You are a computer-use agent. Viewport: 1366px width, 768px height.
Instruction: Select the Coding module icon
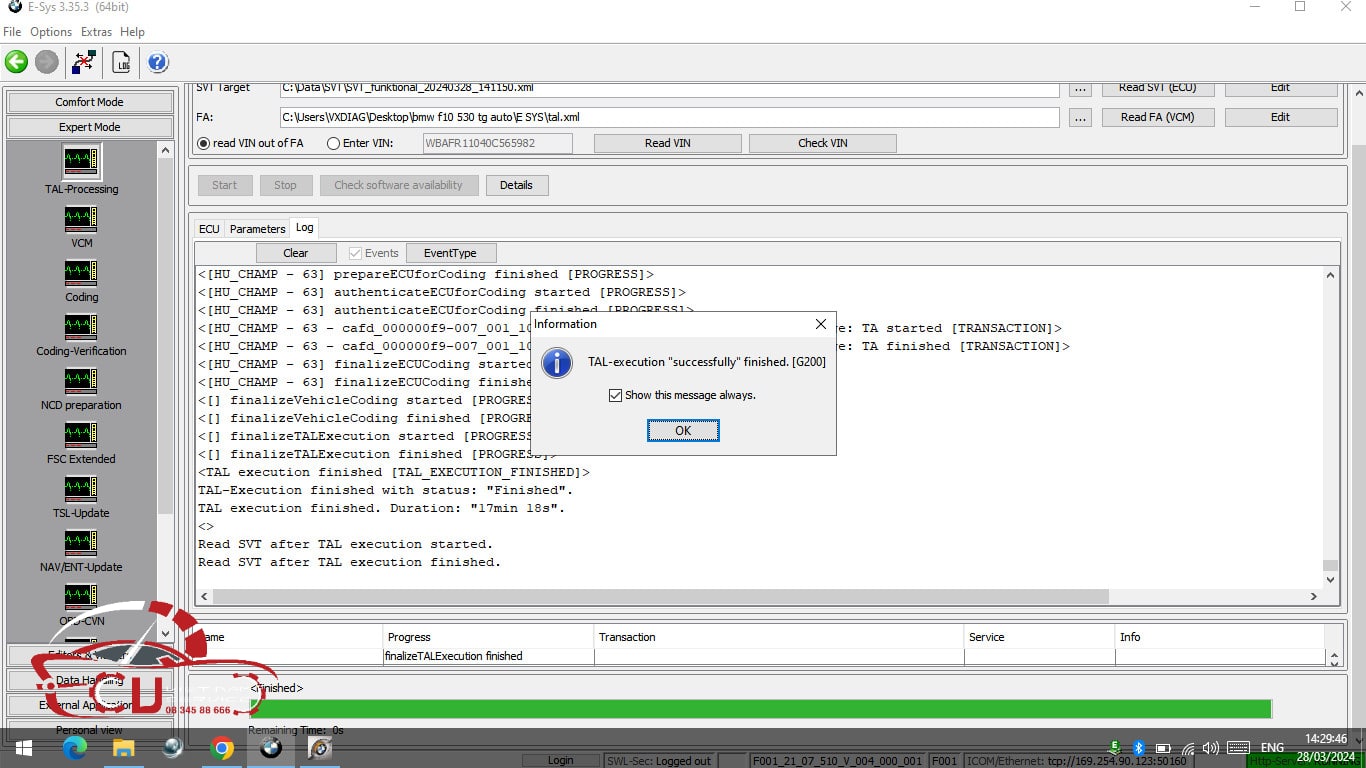coord(81,271)
